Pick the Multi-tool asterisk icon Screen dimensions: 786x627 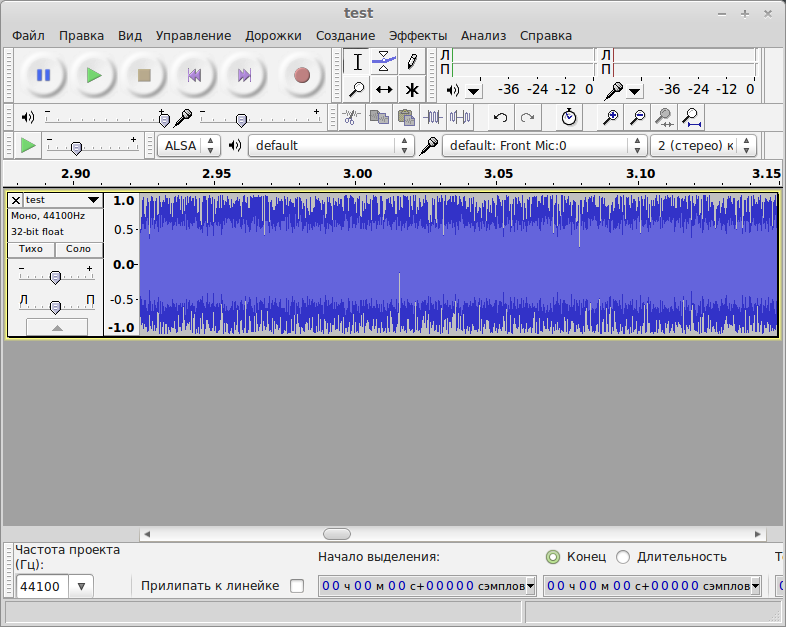pyautogui.click(x=411, y=89)
